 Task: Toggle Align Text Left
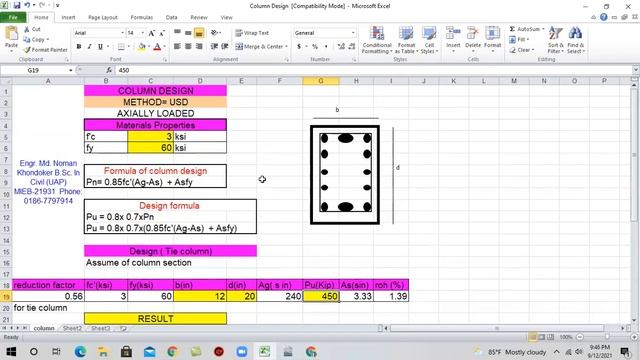[177, 47]
